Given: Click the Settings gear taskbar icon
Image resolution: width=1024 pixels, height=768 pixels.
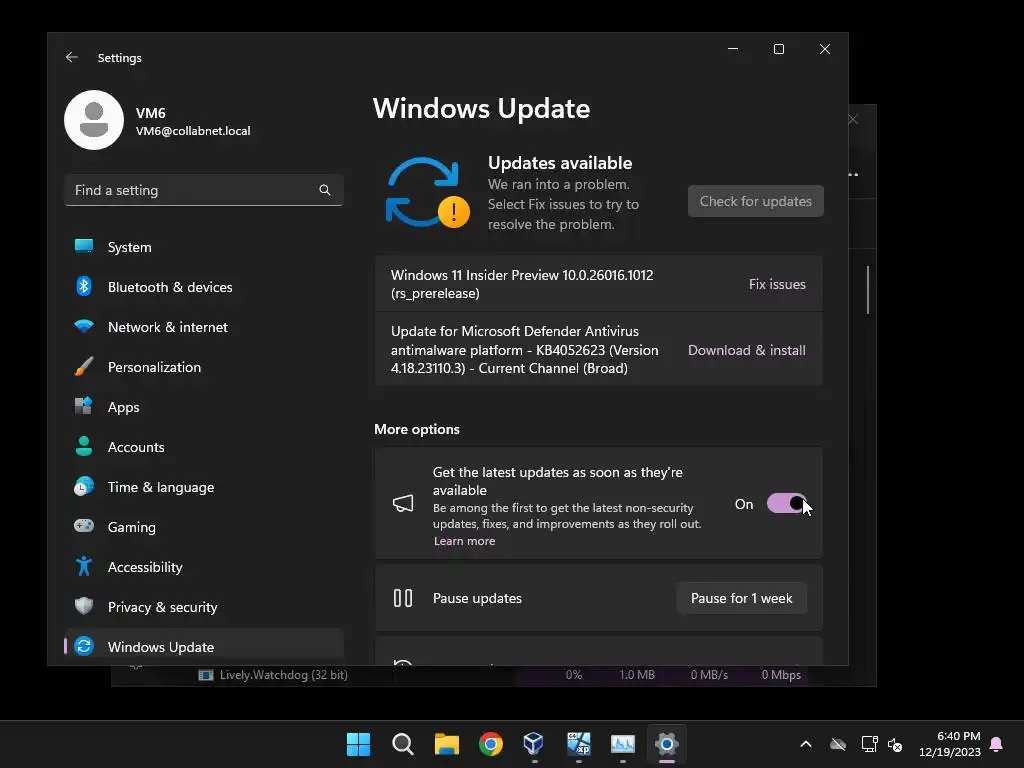Looking at the screenshot, I should coord(667,744).
